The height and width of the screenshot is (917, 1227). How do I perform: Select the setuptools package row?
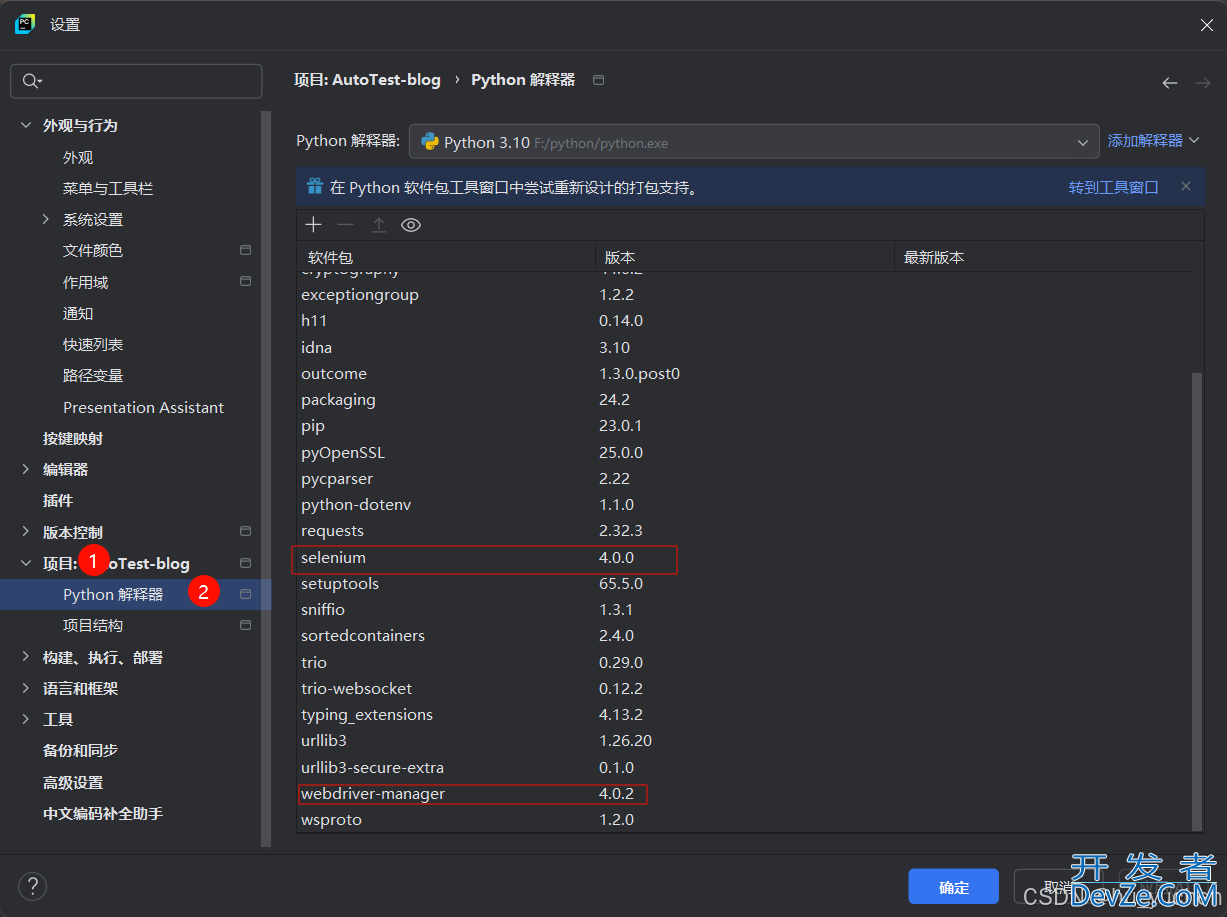tap(744, 583)
